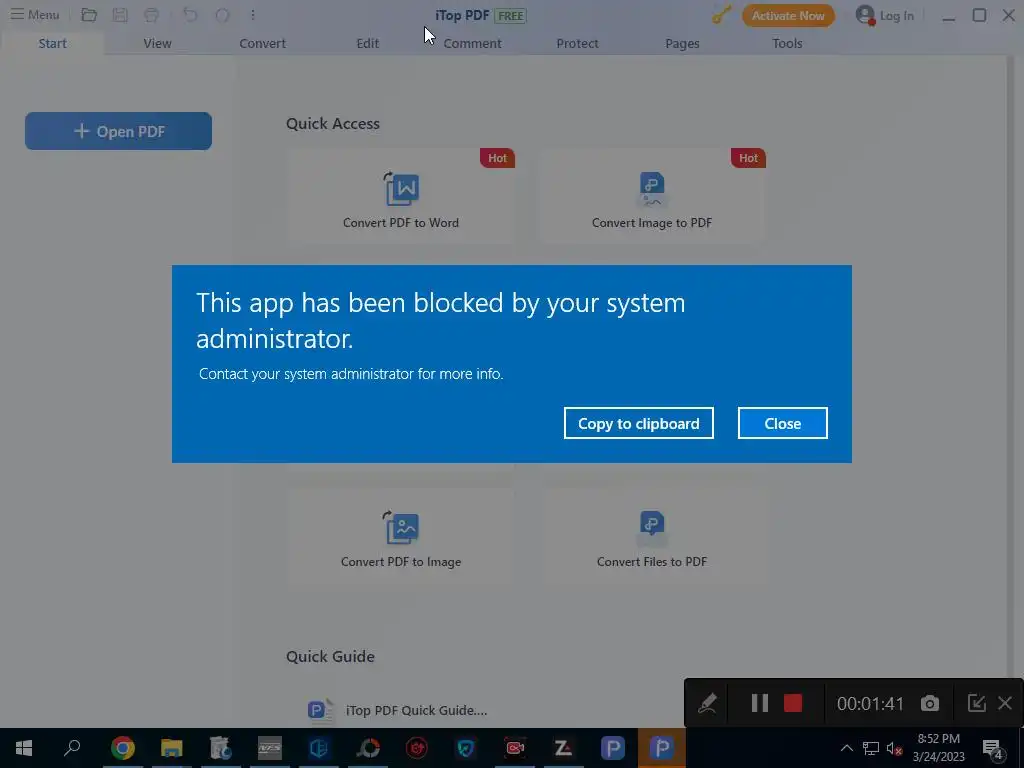Close the blocked app dialog

pos(782,423)
